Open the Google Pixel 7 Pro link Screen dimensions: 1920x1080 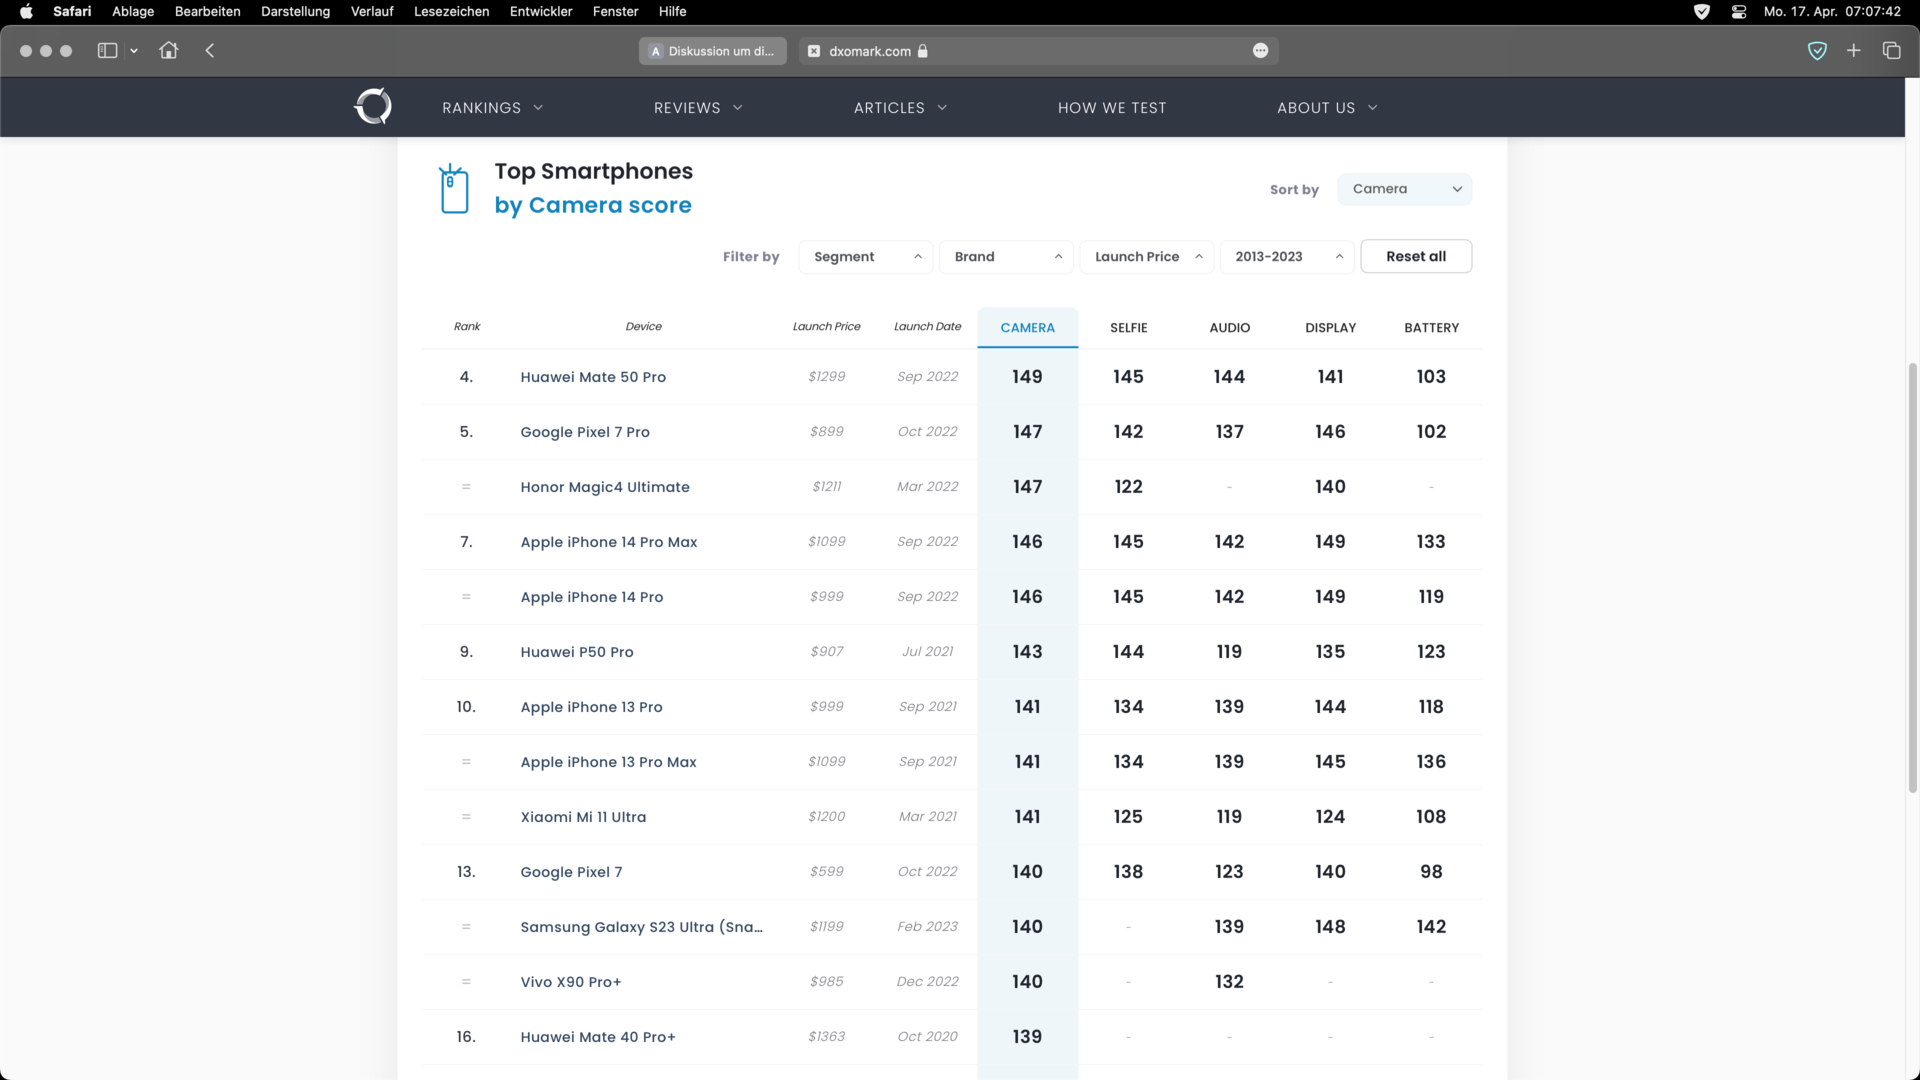[585, 432]
